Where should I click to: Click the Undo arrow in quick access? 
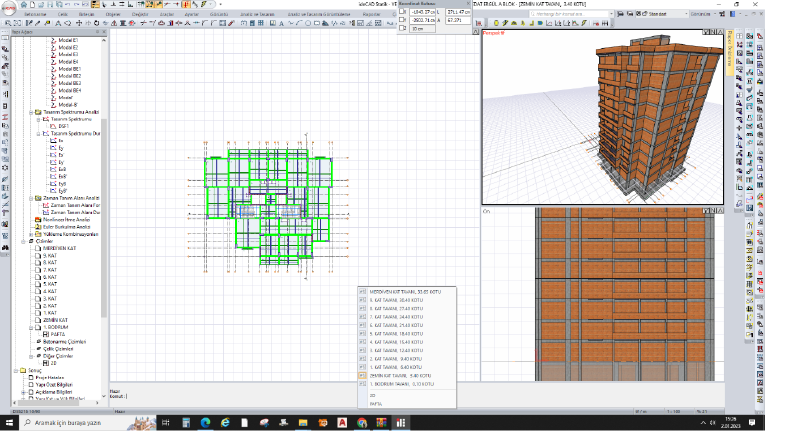[67, 5]
